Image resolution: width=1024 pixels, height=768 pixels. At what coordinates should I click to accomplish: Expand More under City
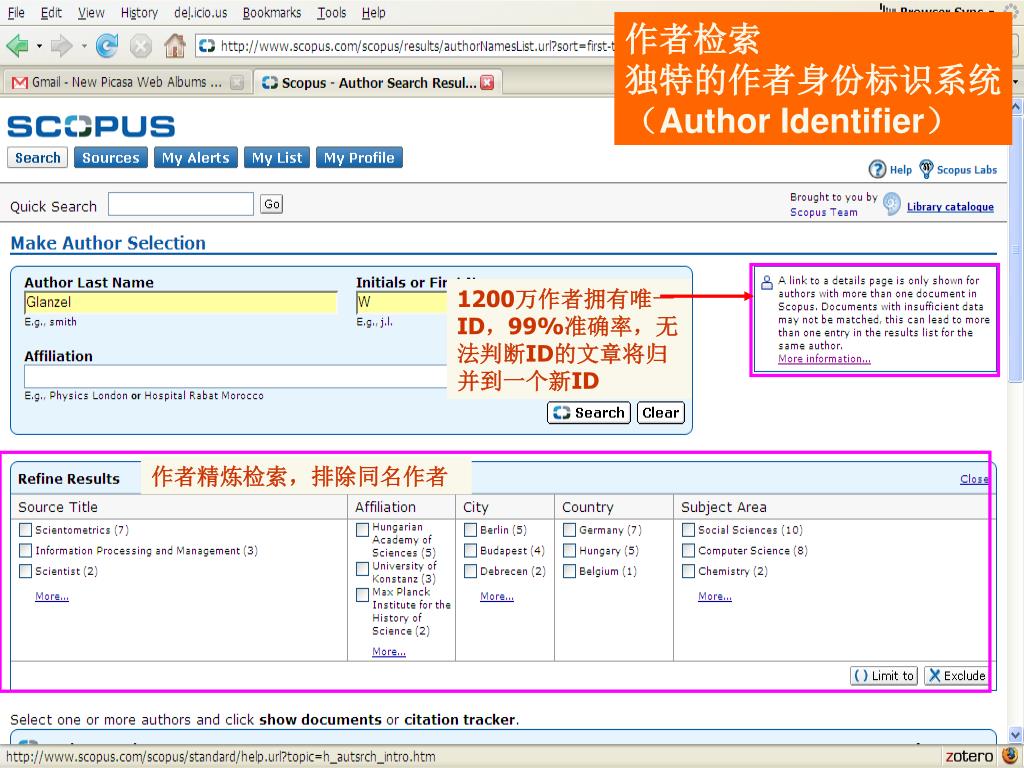[496, 596]
